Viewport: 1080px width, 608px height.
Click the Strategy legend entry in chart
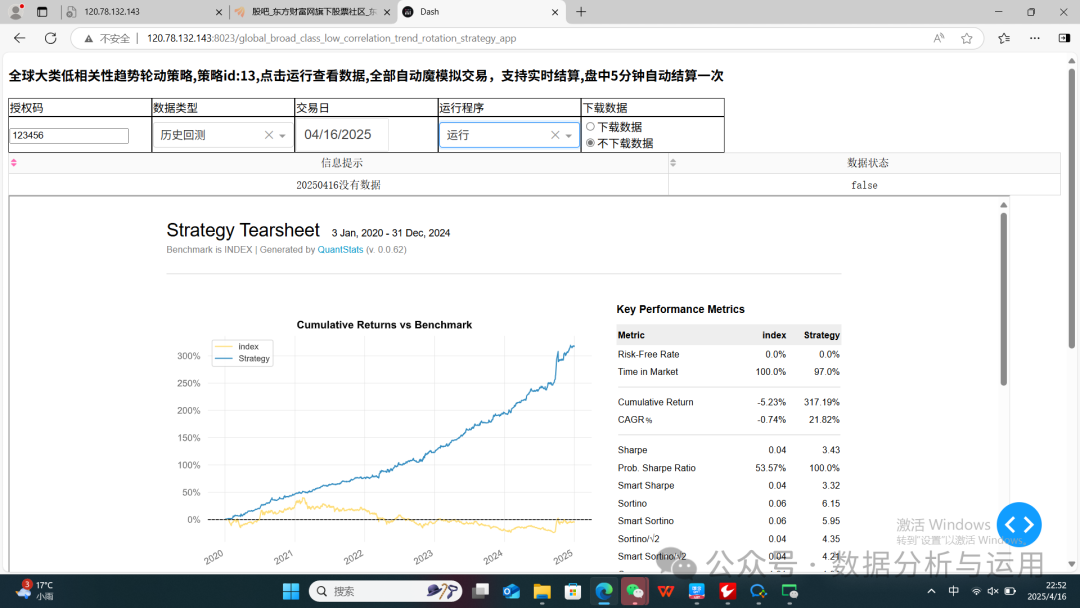click(242, 358)
